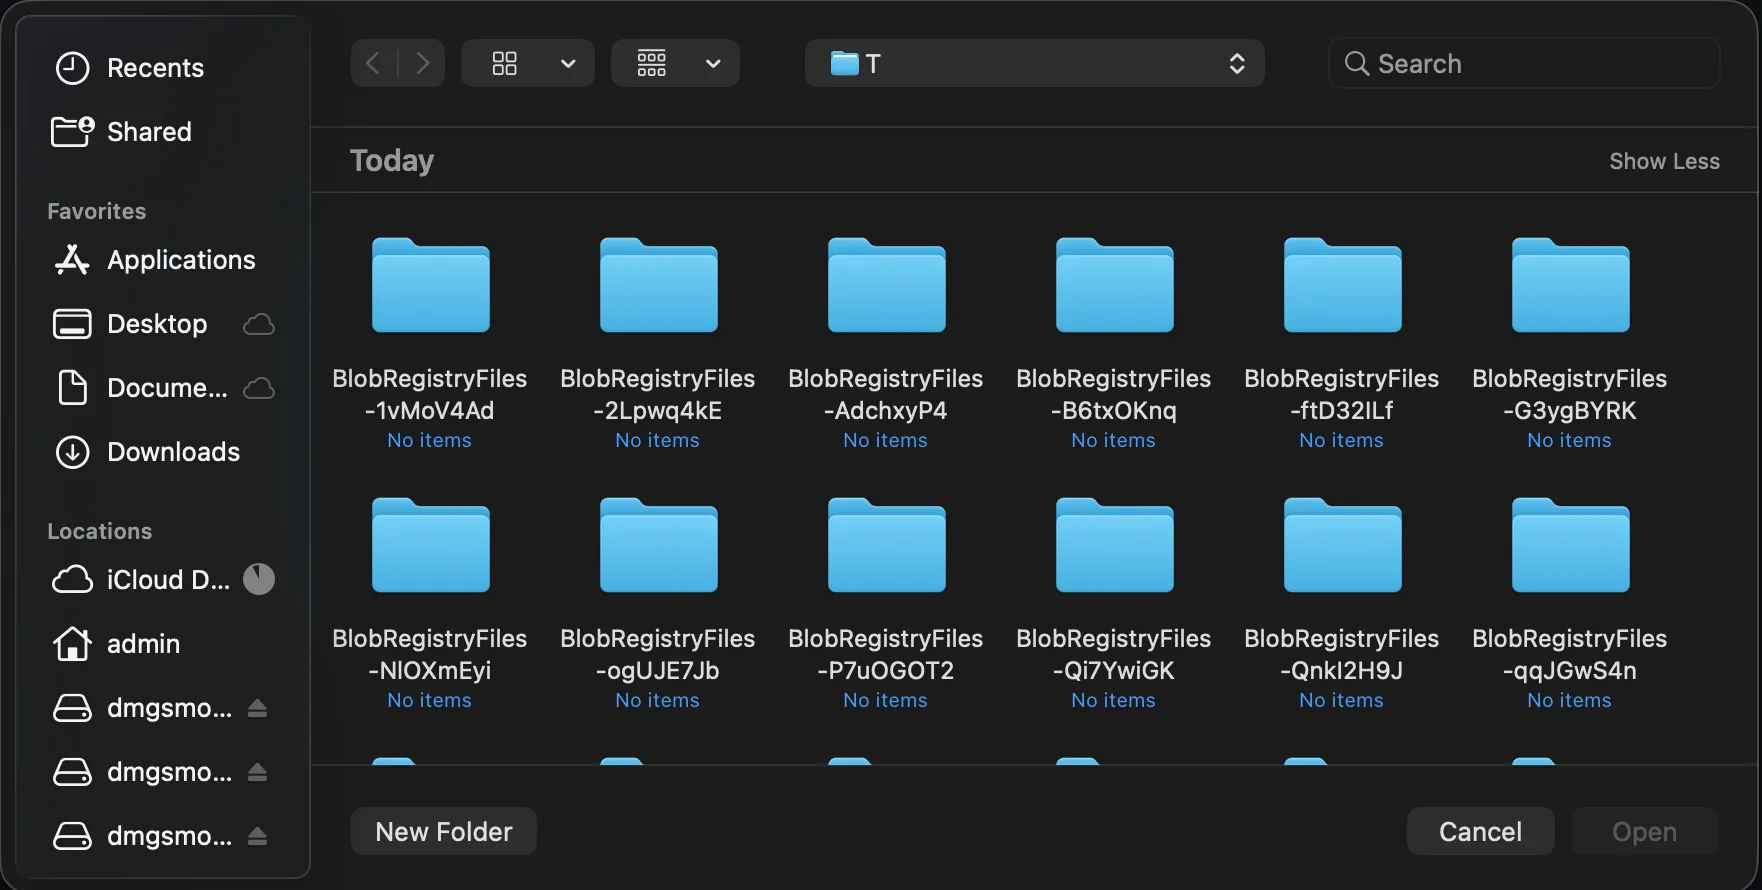Screen dimensions: 1762x890
Task: Select the third dmgsmo disk location
Action: point(140,836)
